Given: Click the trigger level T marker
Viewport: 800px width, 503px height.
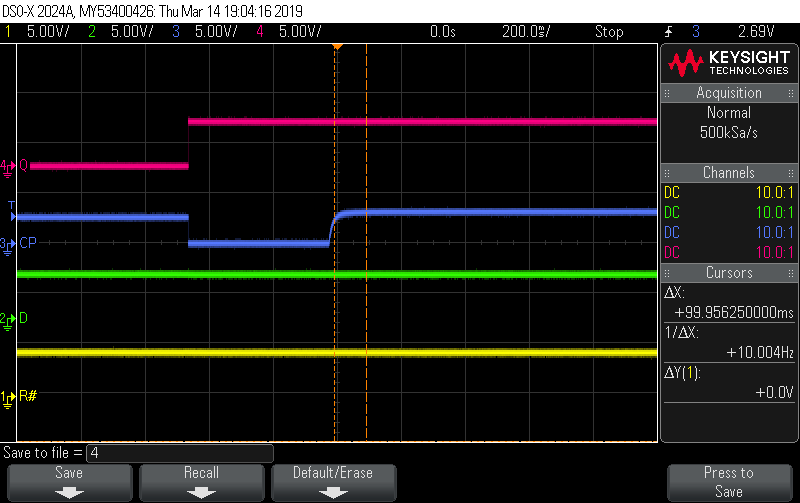Looking at the screenshot, I should tap(12, 211).
